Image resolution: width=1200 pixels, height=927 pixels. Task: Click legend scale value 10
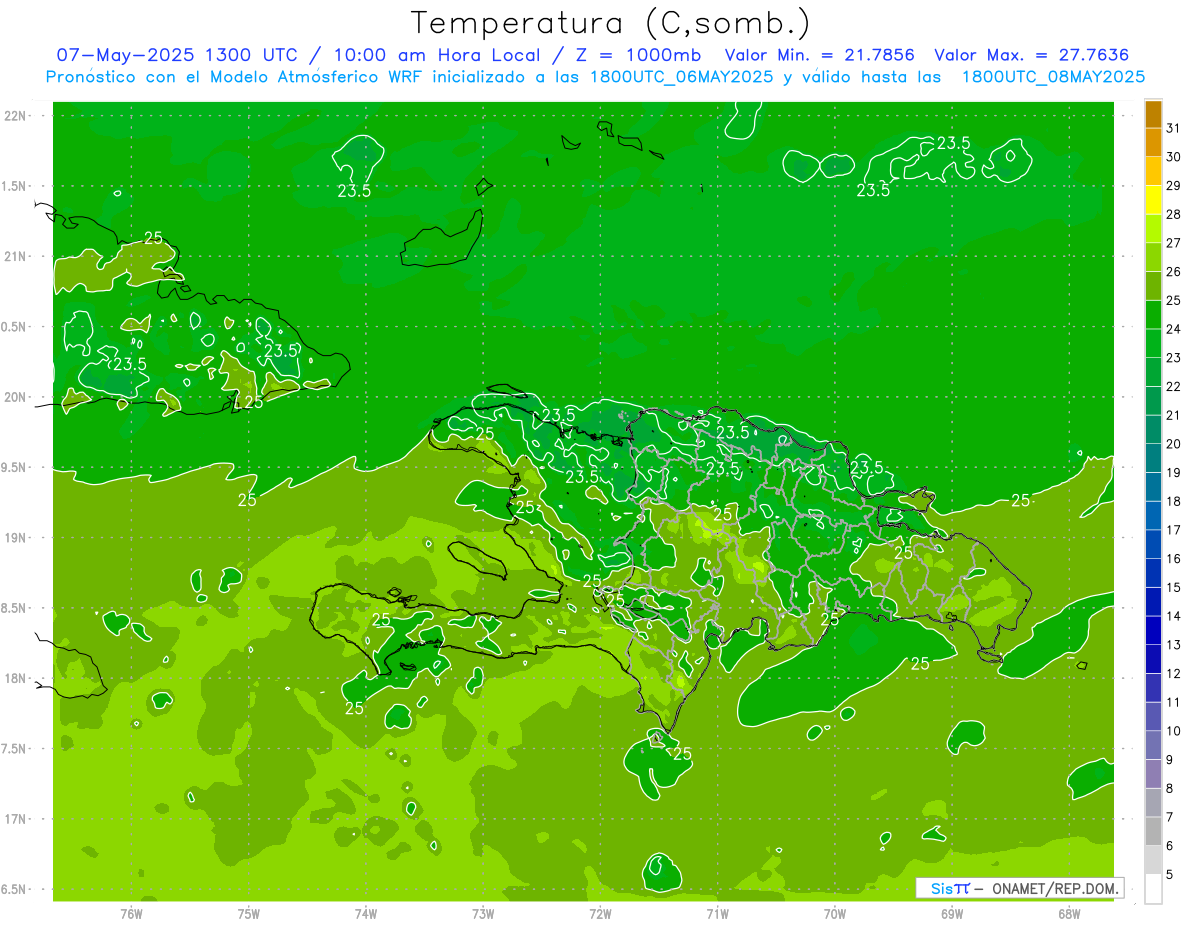point(1174,731)
